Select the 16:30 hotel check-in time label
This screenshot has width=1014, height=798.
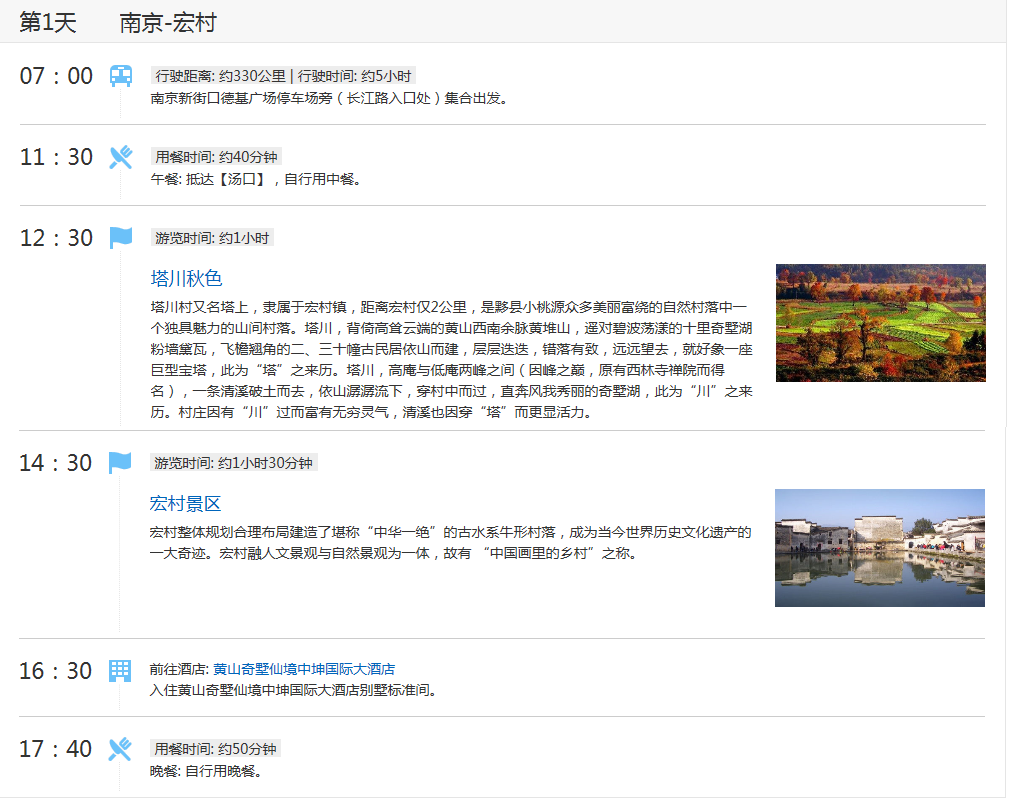[56, 670]
